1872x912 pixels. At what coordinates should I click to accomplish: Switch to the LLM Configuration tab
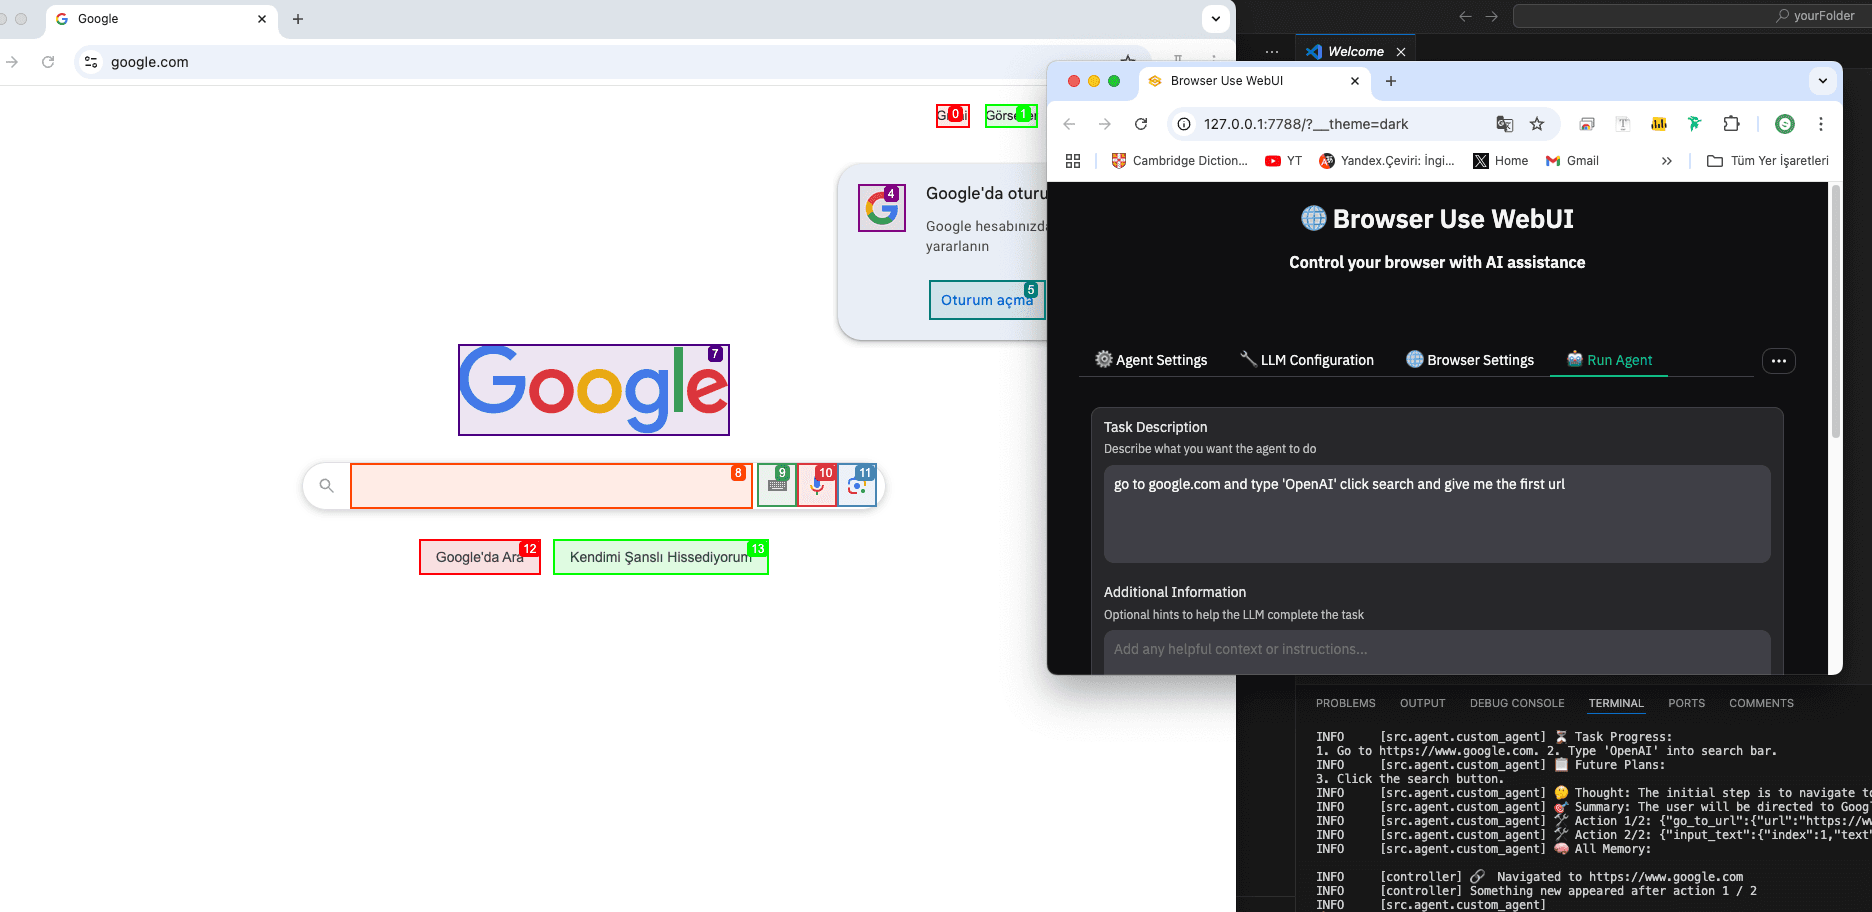coord(1306,360)
